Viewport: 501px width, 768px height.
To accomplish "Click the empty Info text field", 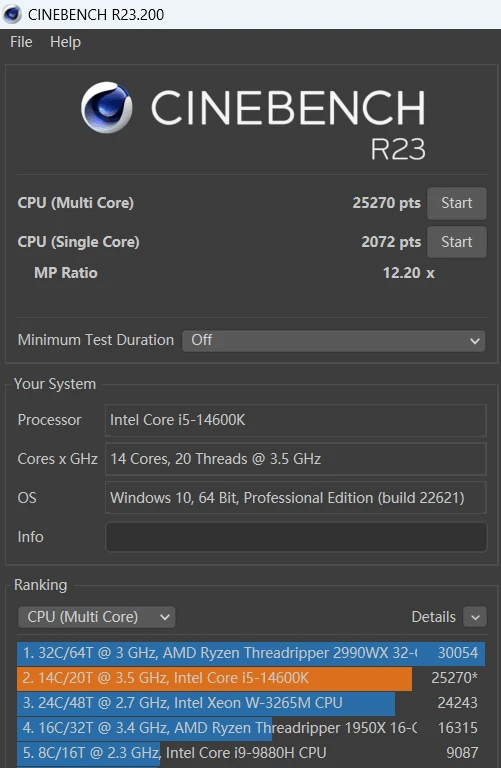I will (x=296, y=537).
